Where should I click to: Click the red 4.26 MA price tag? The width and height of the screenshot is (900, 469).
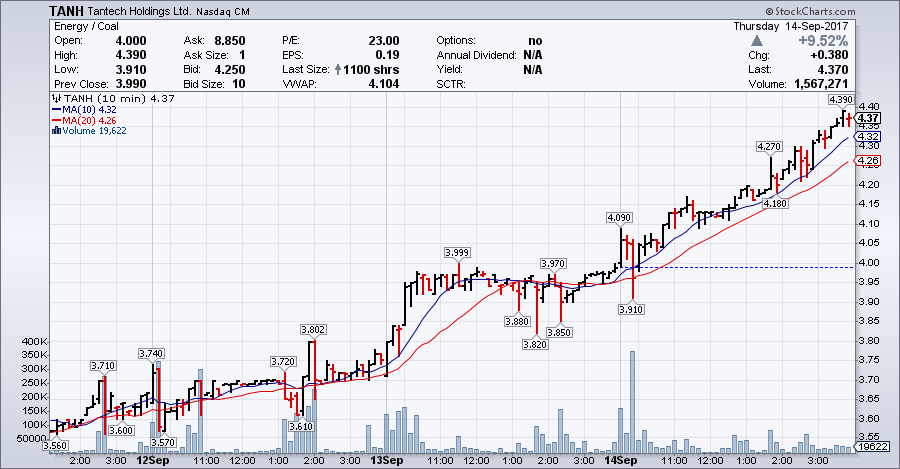[x=867, y=160]
